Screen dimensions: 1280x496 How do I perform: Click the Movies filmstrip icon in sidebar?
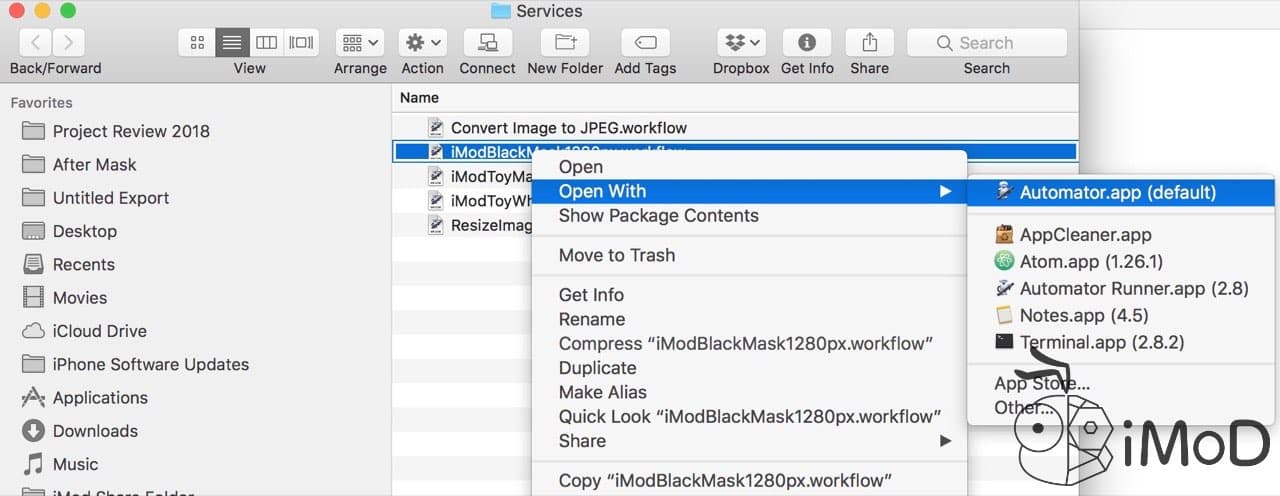tap(33, 297)
